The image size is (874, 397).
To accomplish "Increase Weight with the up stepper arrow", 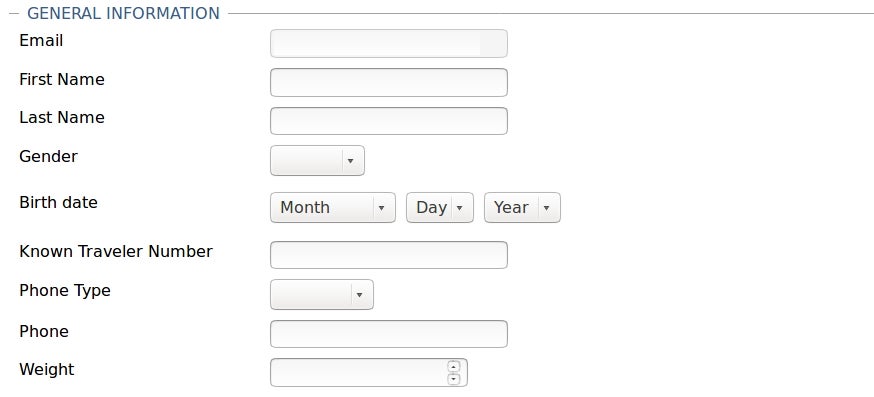I will [454, 367].
